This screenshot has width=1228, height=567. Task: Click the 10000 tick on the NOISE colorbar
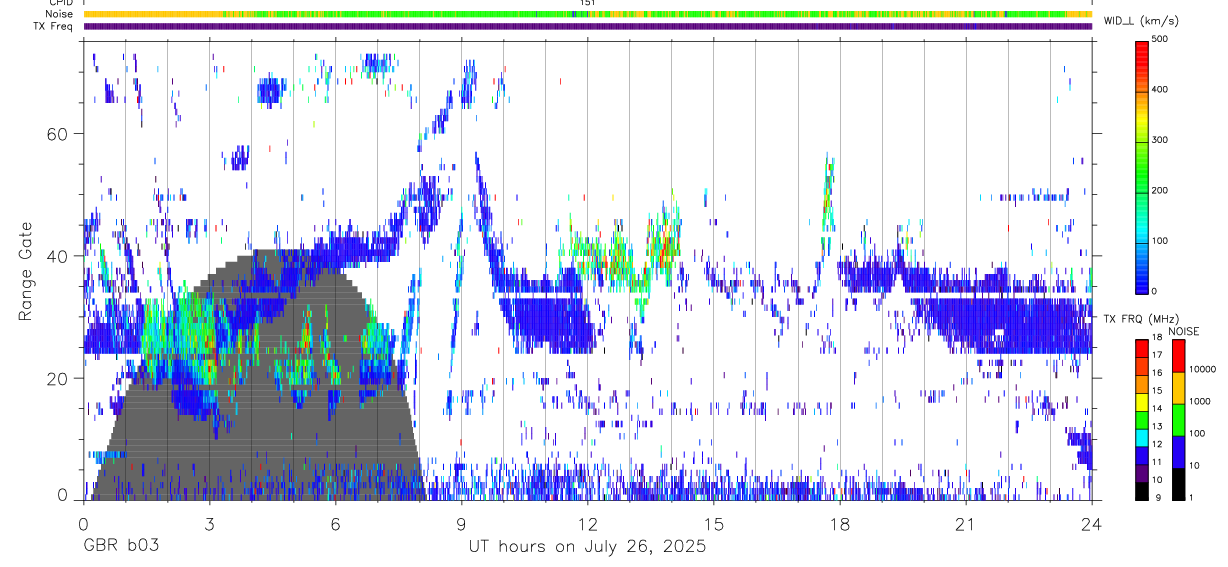pos(1204,370)
